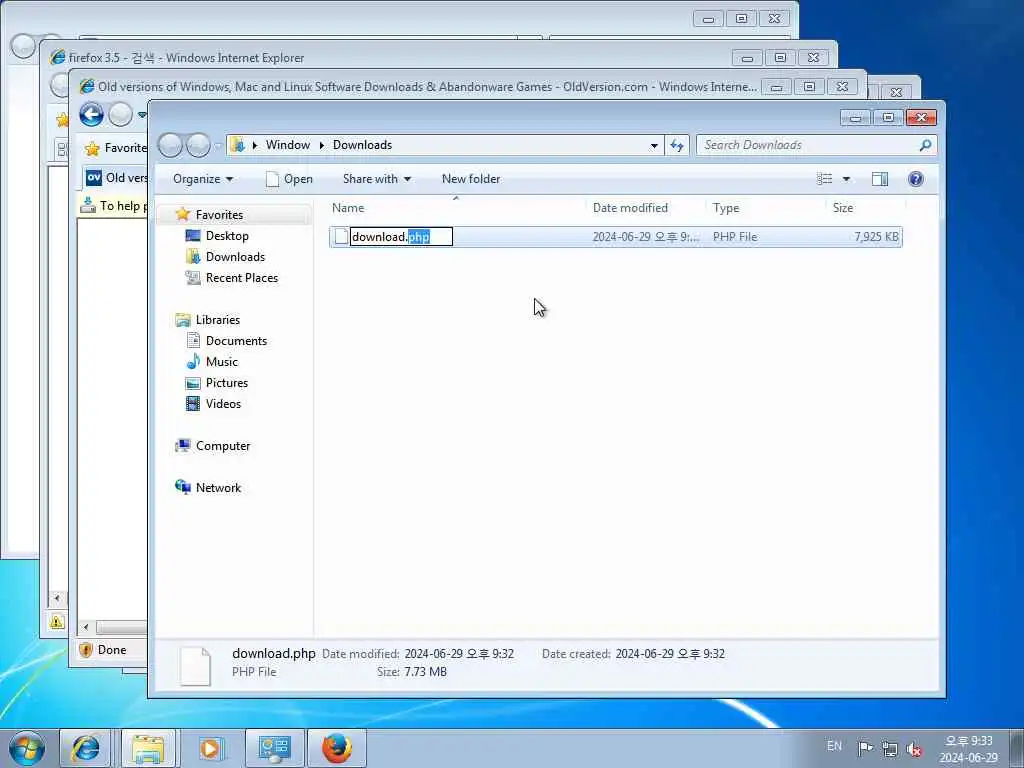Refresh the Downloads folder view
The width and height of the screenshot is (1024, 768).
(x=677, y=145)
